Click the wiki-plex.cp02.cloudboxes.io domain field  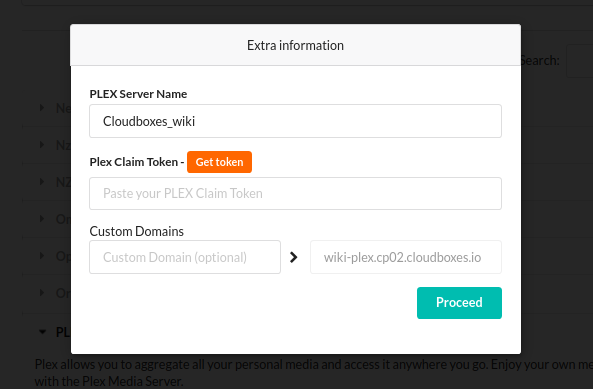[406, 257]
